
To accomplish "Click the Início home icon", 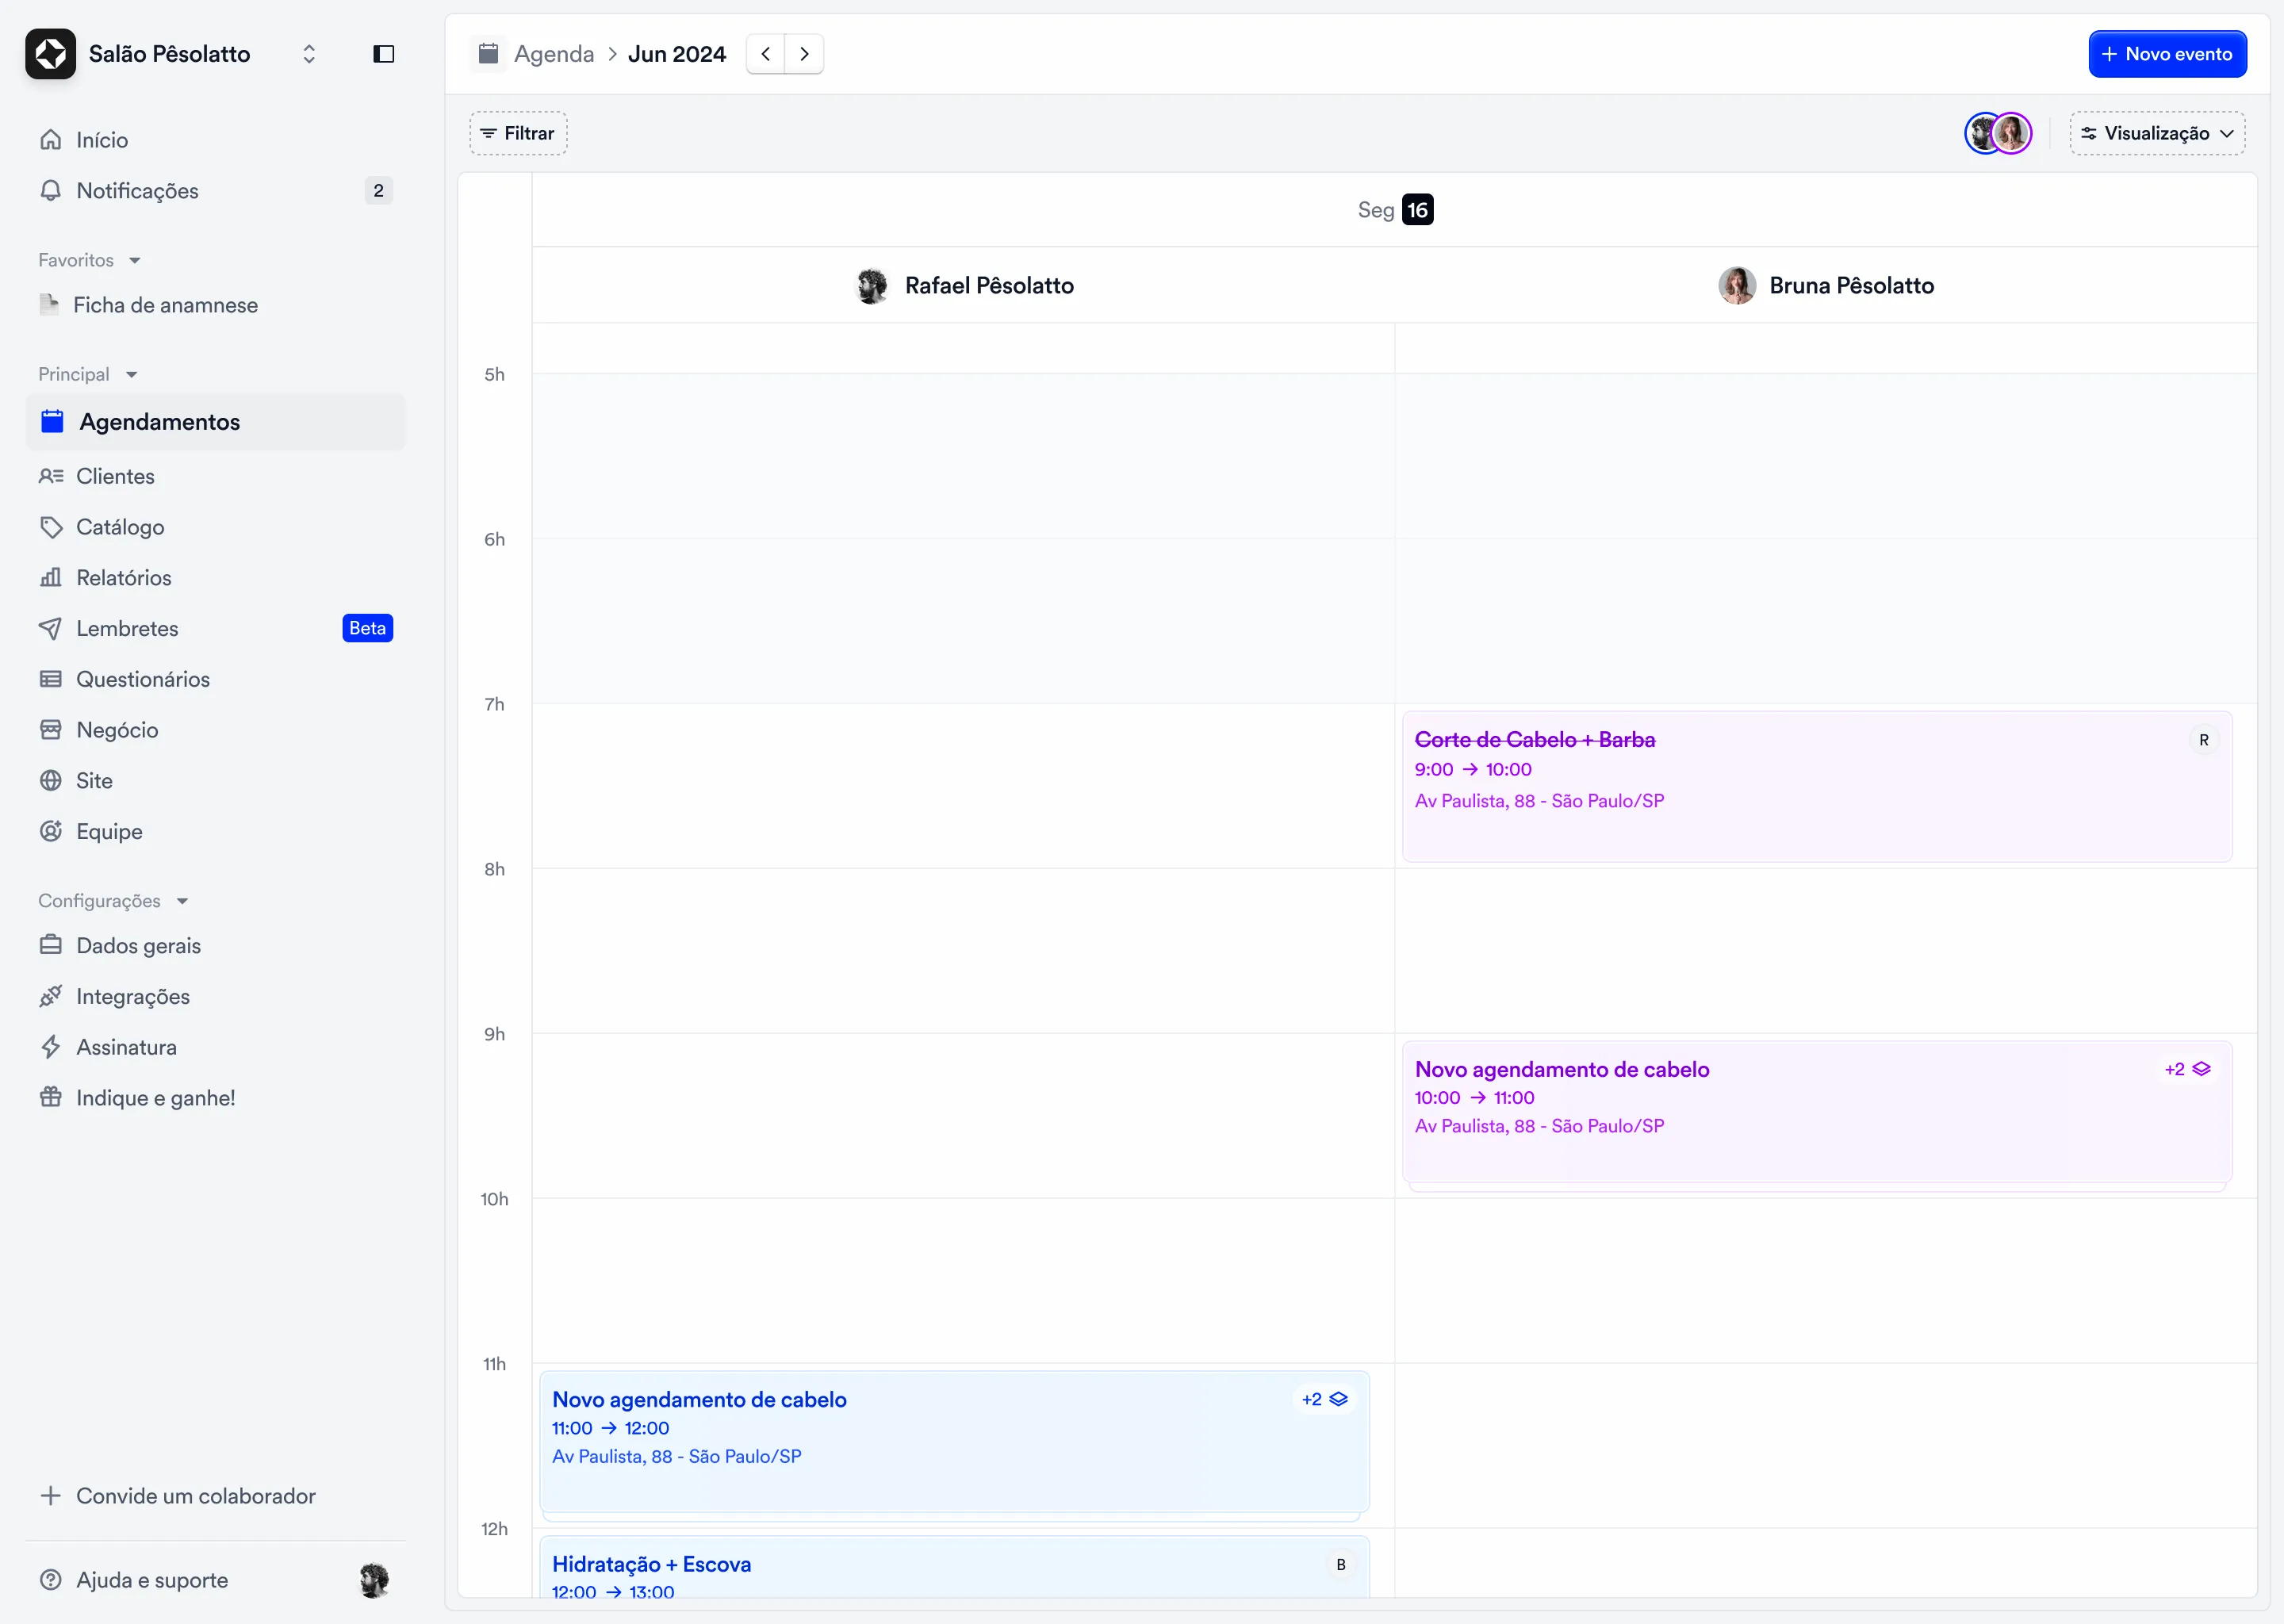I will click(51, 140).
